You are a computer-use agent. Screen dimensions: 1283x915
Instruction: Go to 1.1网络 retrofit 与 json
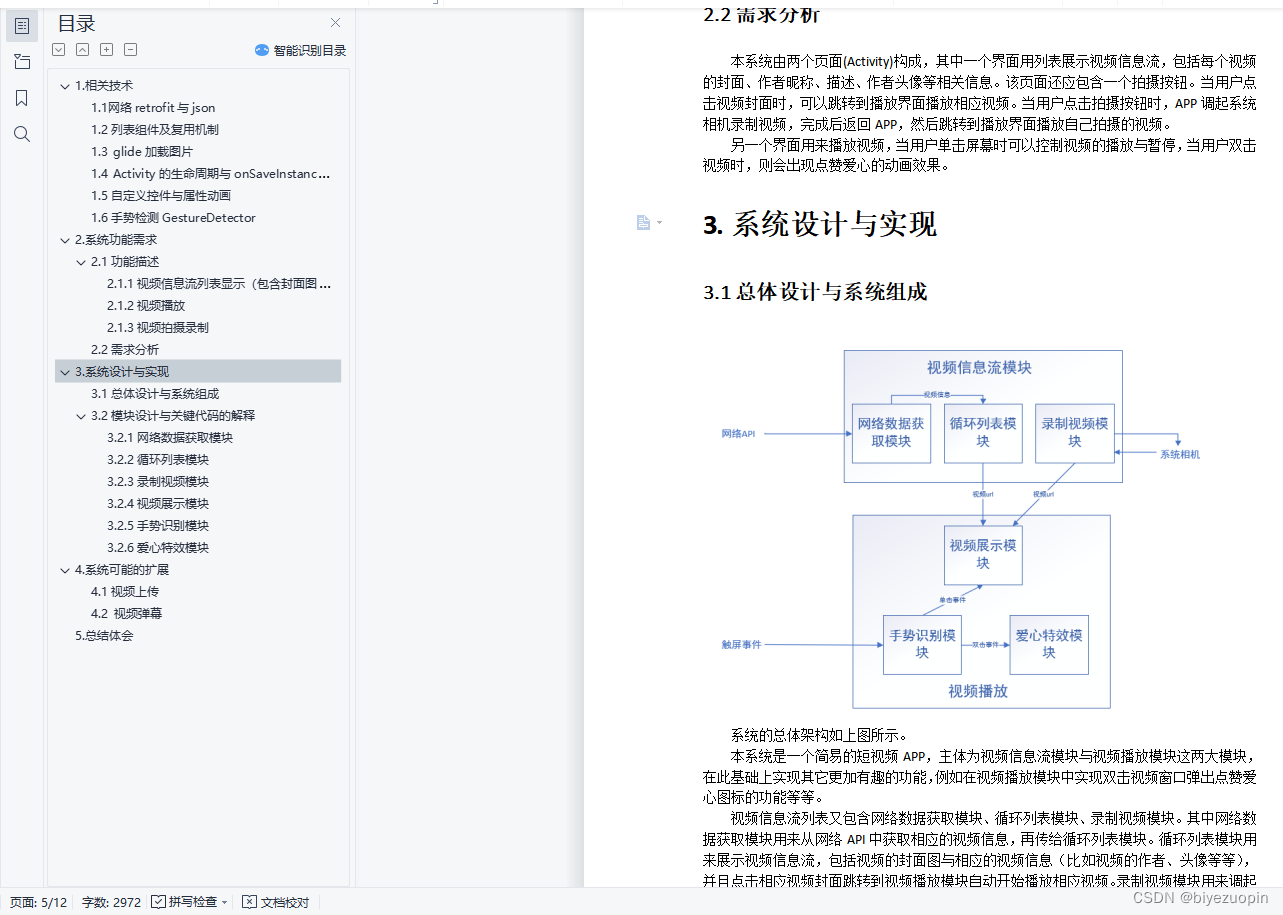pos(153,108)
